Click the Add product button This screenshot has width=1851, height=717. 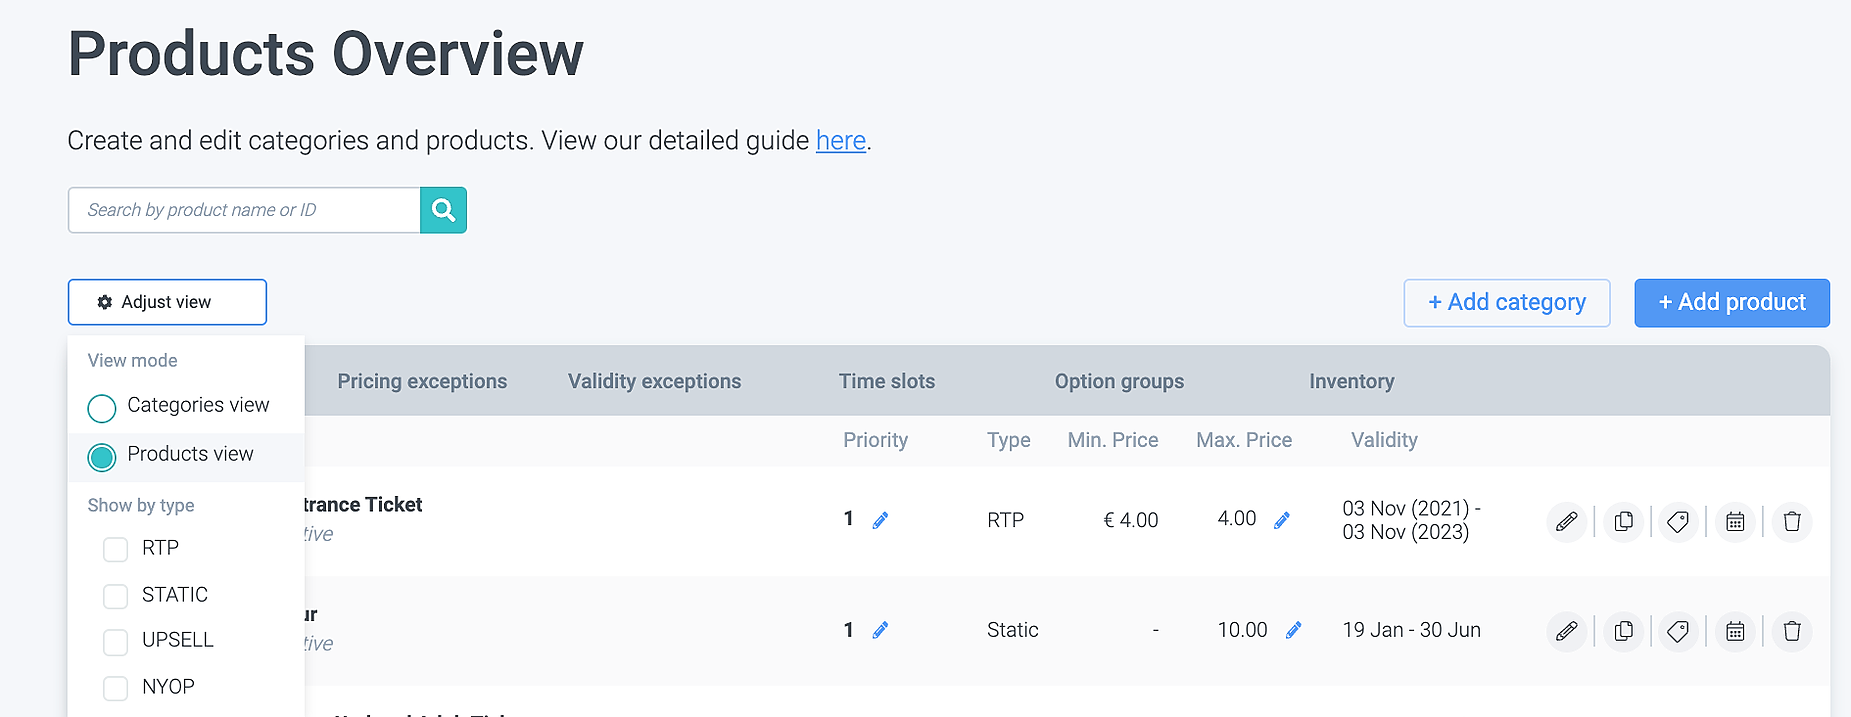1731,303
